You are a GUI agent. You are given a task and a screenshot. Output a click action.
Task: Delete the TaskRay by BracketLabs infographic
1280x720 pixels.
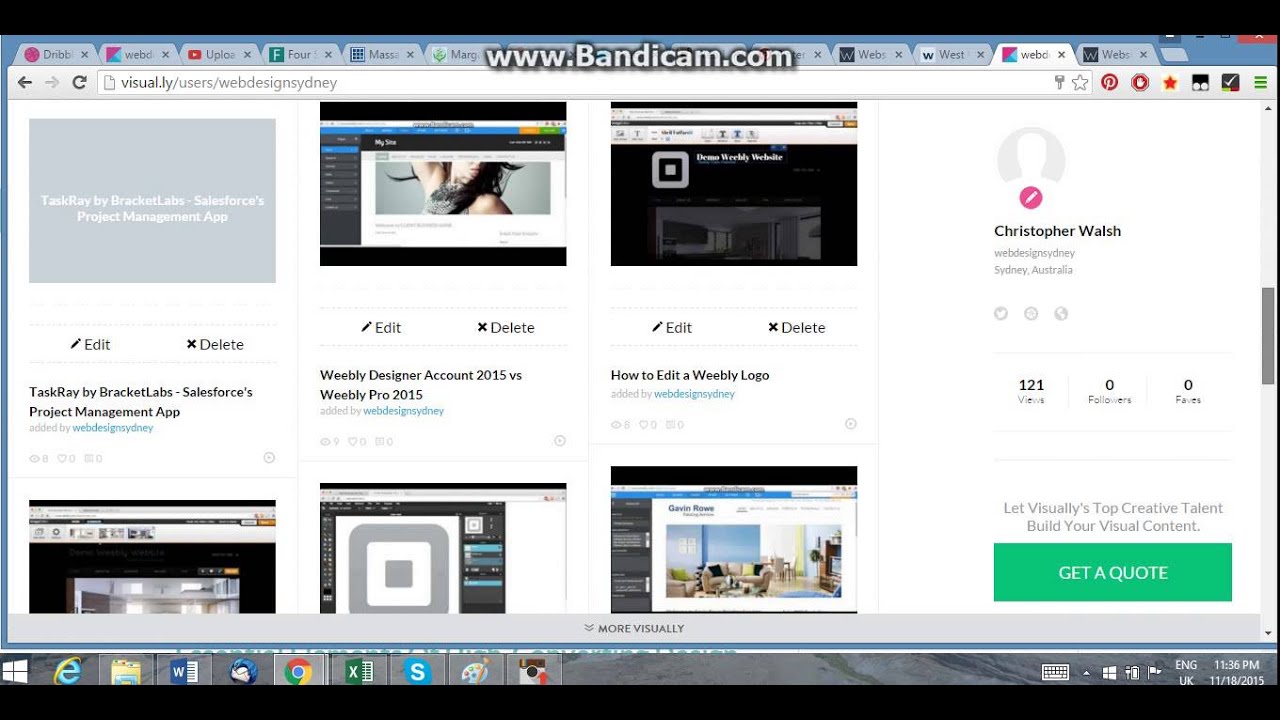point(215,344)
